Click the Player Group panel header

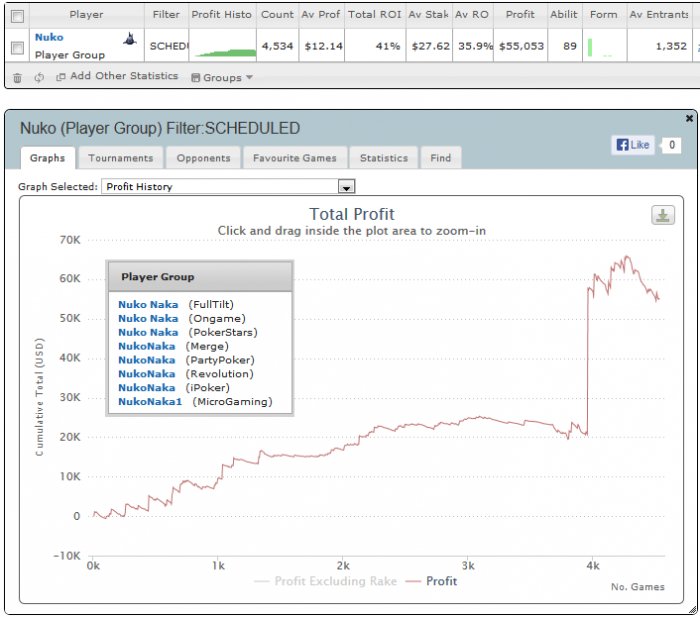[x=200, y=277]
